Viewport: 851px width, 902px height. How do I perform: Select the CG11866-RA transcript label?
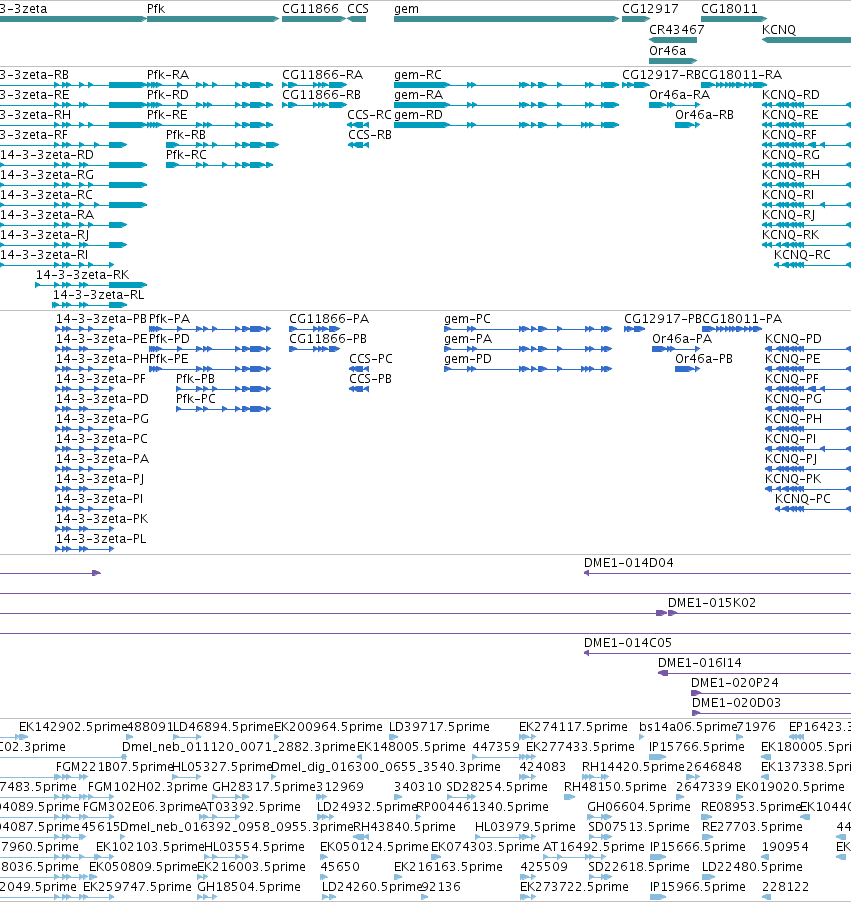[x=322, y=75]
